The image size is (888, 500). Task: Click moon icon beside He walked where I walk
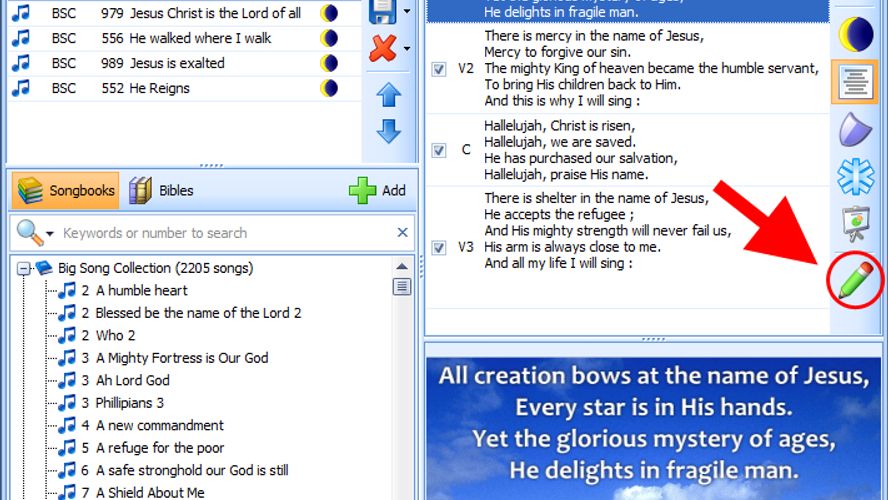(x=329, y=38)
